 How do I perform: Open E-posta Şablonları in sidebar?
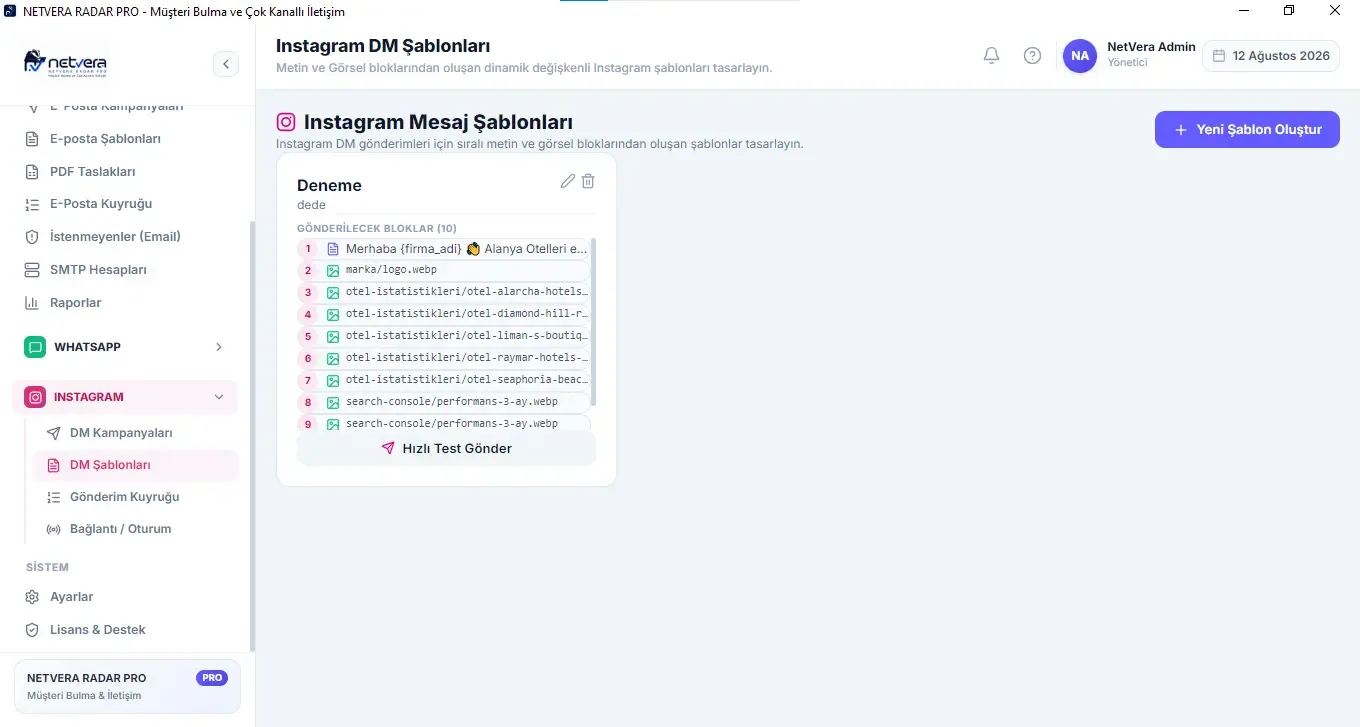click(126, 139)
